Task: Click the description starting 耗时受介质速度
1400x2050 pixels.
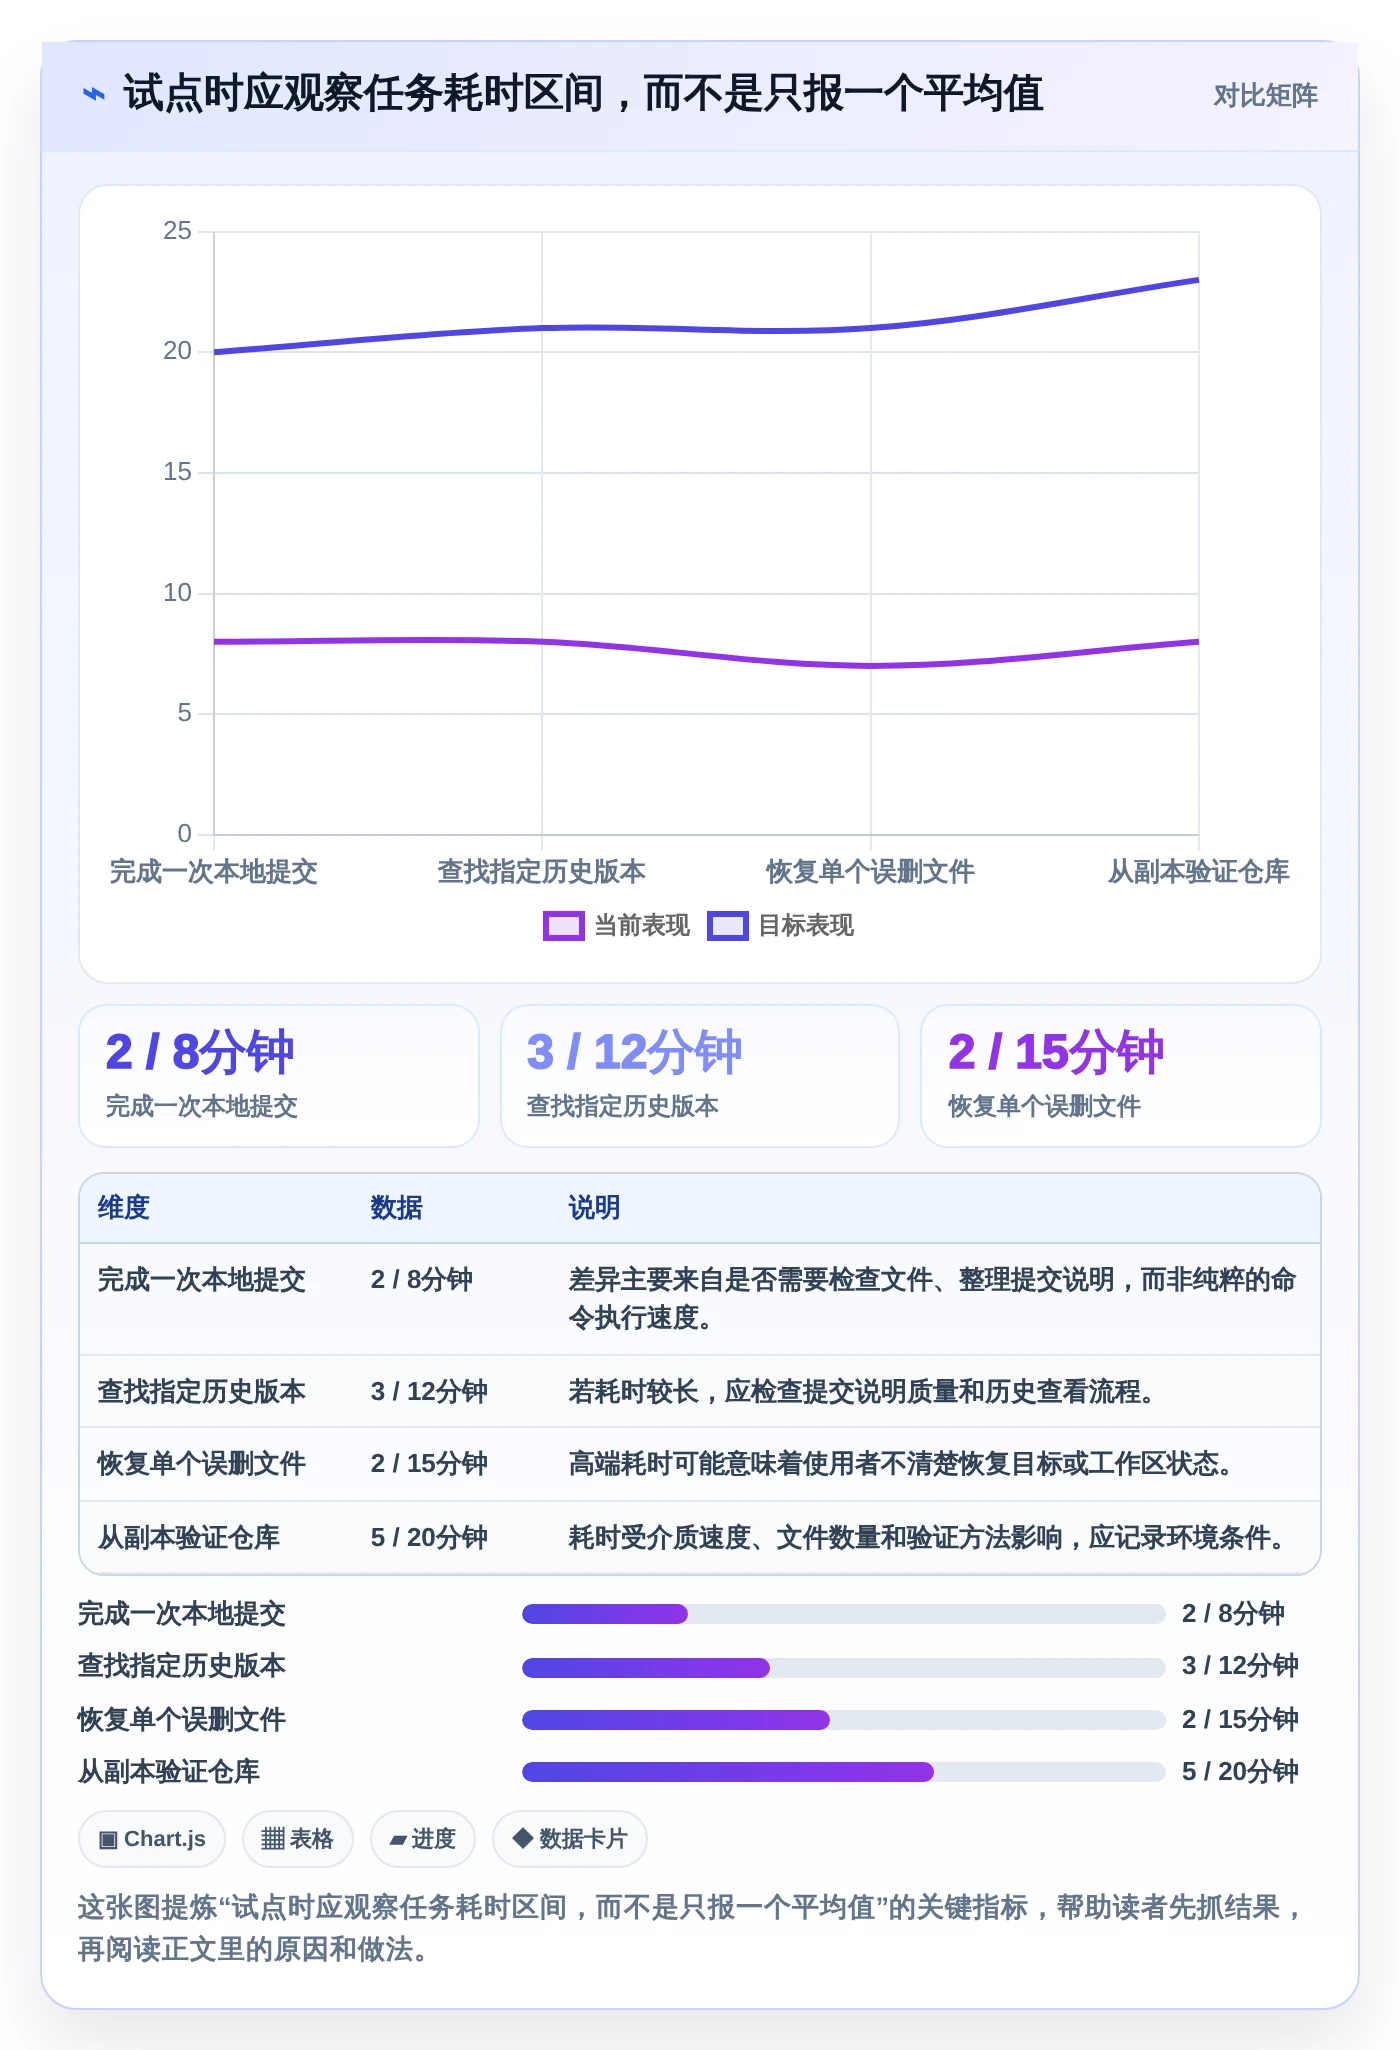Action: 927,1538
